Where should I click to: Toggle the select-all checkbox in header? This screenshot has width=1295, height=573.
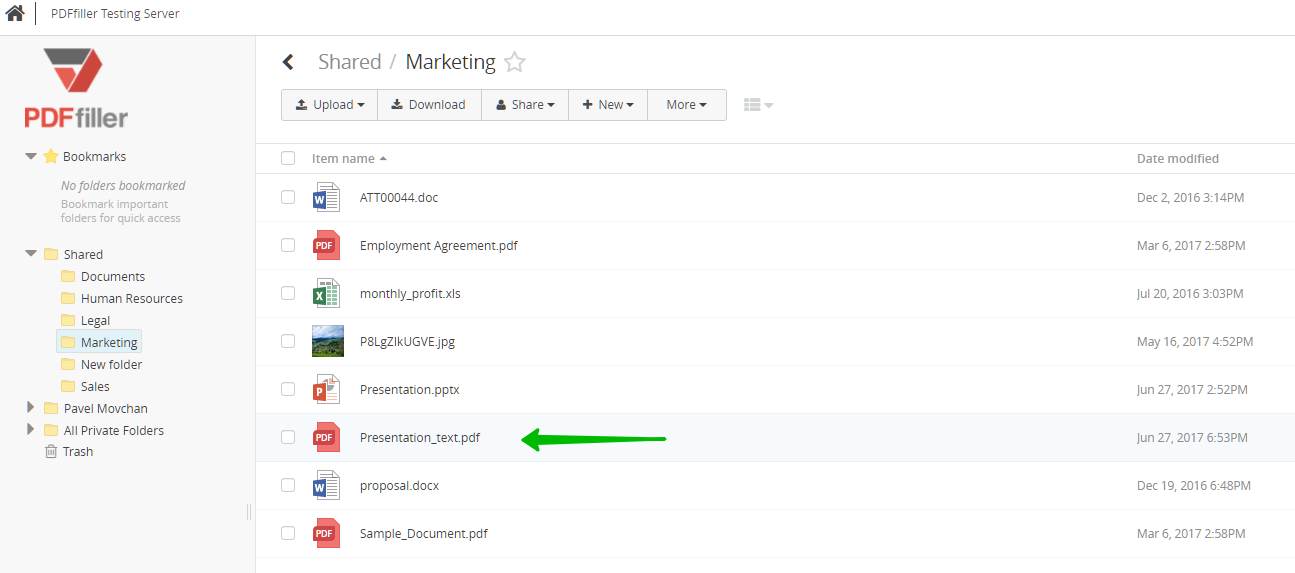click(x=288, y=158)
